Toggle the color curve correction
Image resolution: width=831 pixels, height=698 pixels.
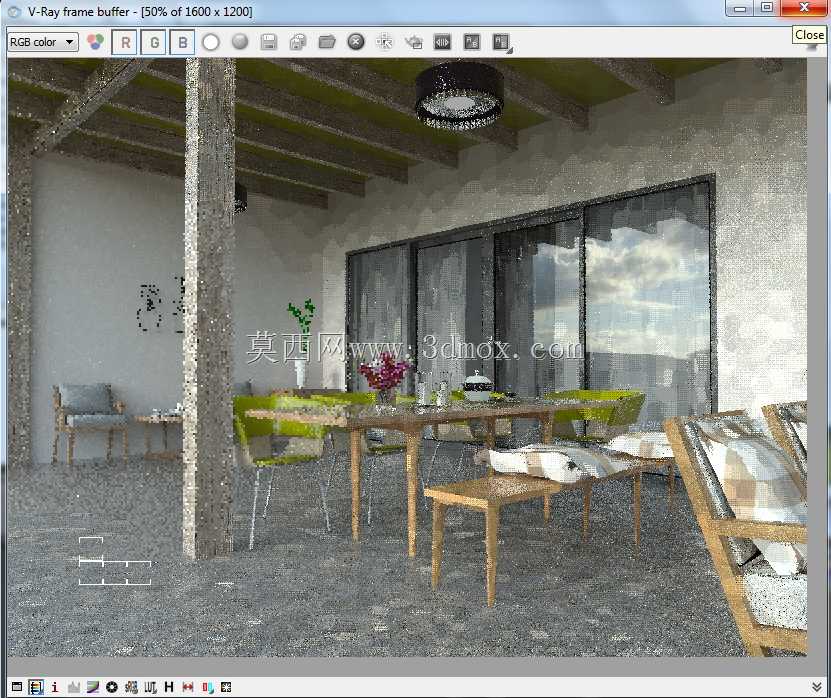click(93, 687)
